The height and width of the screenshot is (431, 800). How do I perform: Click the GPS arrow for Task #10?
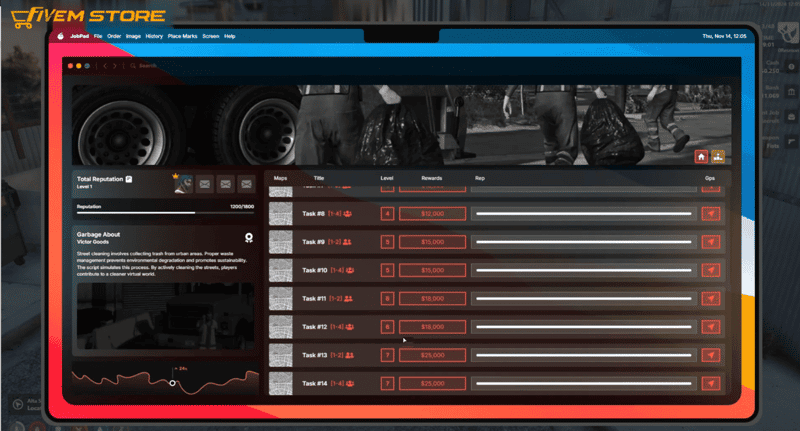[x=711, y=270]
